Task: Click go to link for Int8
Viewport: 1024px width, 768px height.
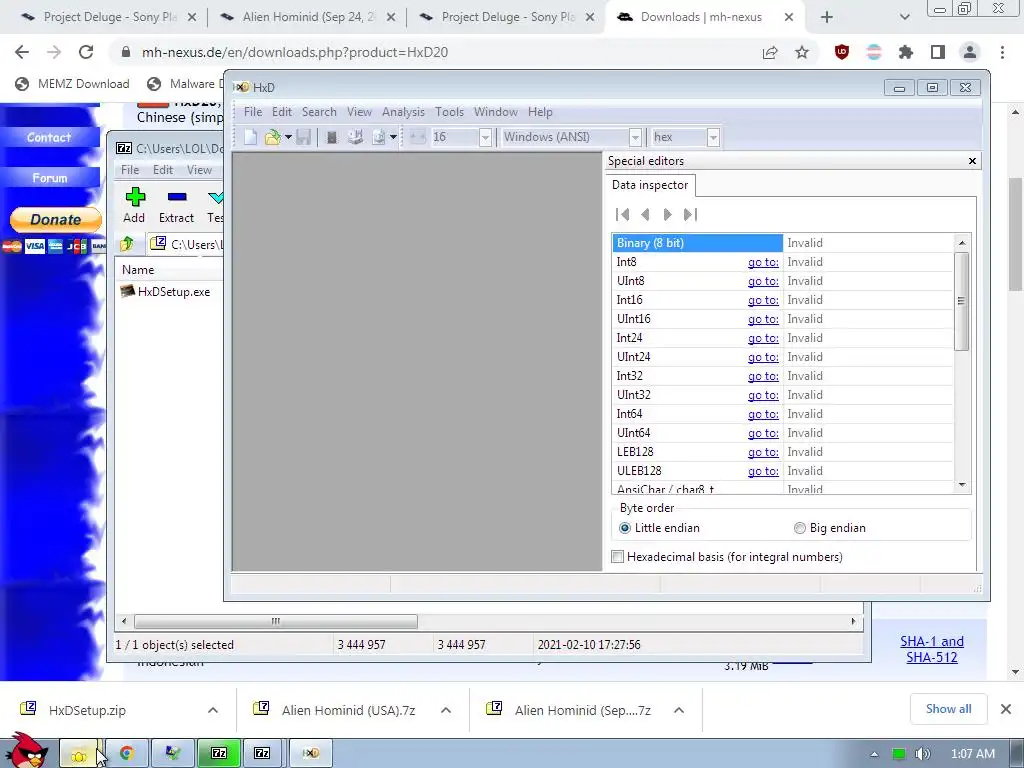Action: point(763,262)
